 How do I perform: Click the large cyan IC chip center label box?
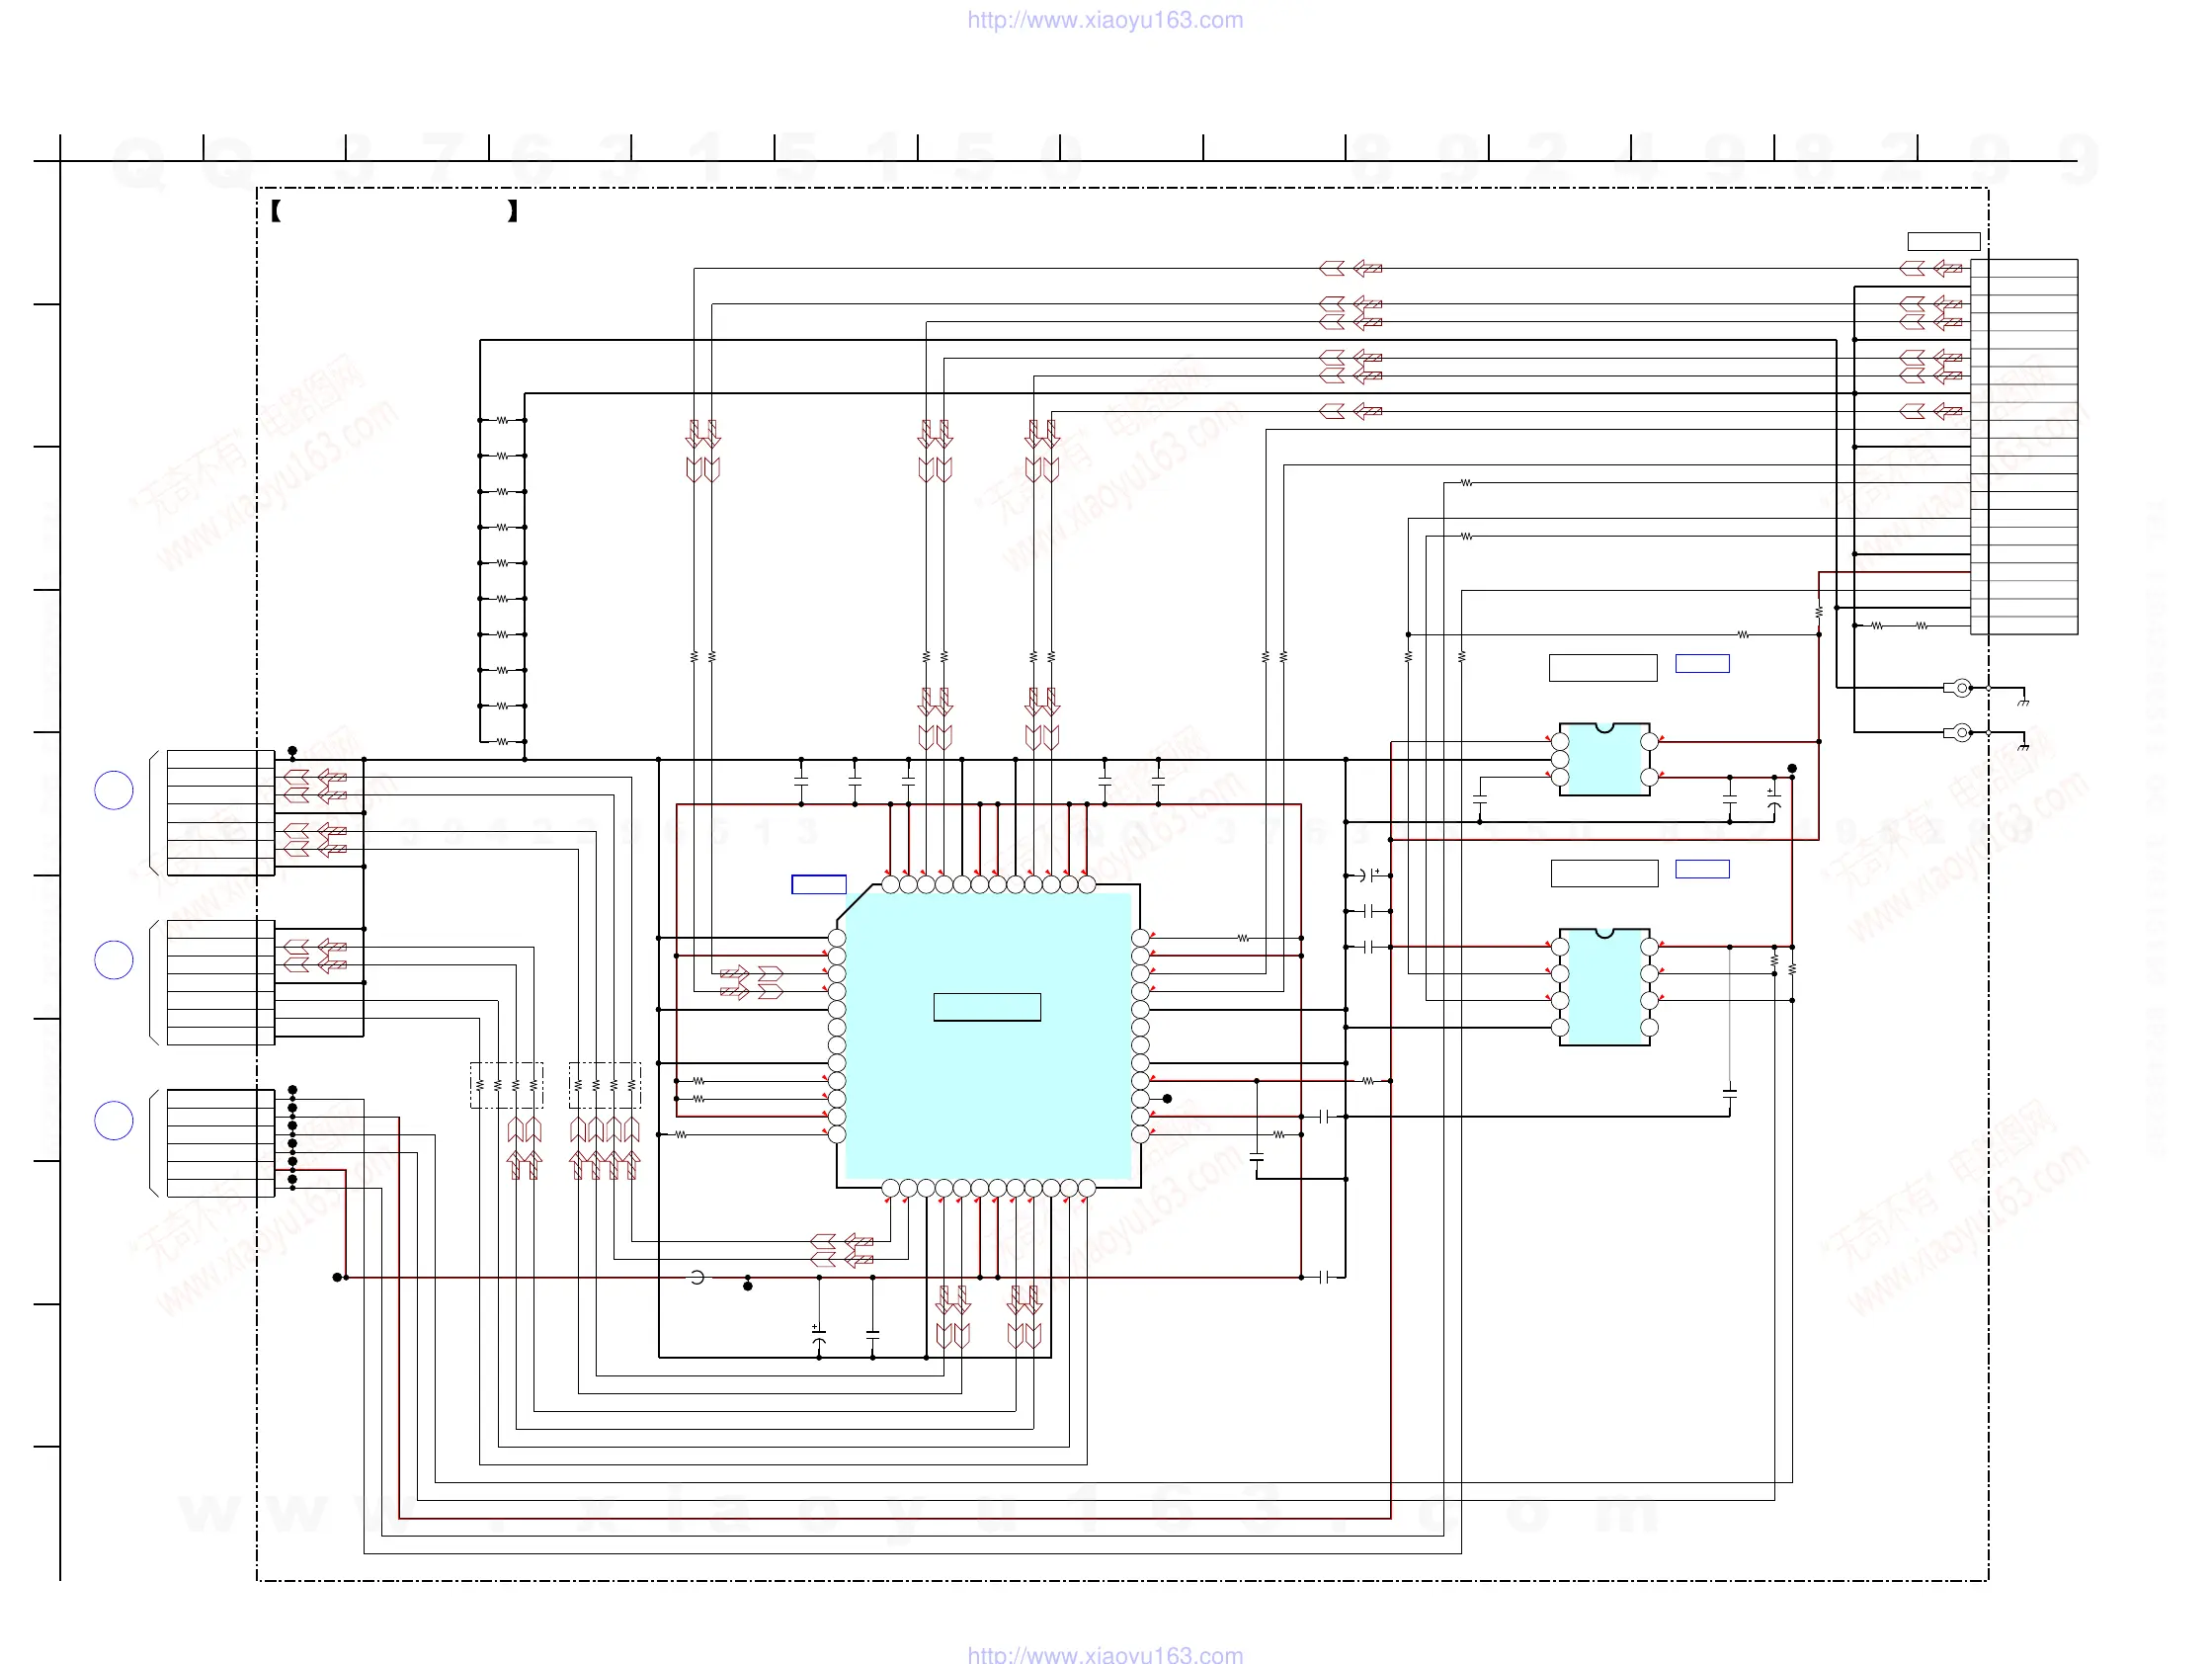pos(987,1007)
